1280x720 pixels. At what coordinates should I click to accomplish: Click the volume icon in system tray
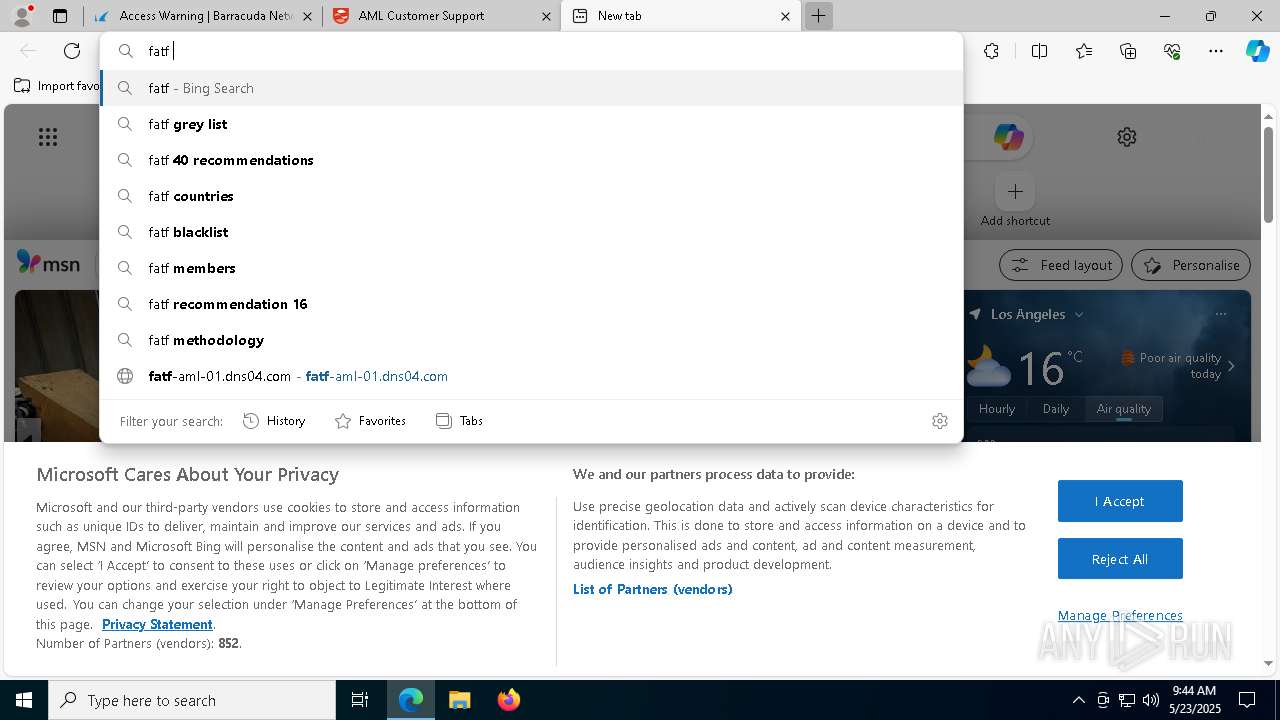click(x=1151, y=700)
